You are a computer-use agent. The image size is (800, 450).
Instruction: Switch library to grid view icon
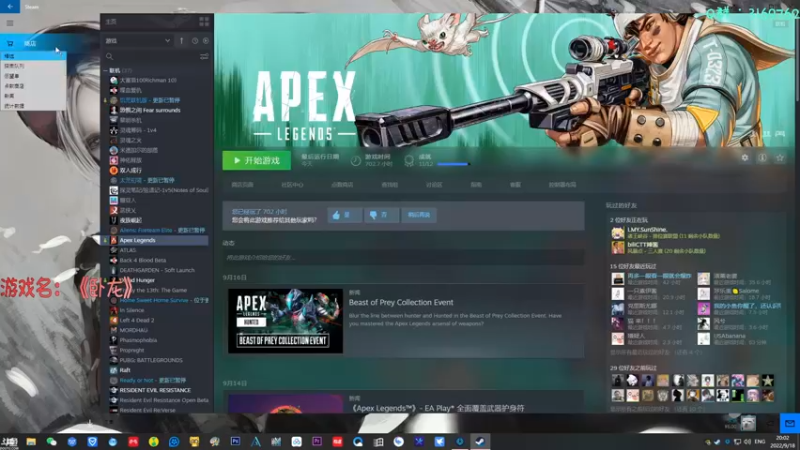(x=204, y=21)
